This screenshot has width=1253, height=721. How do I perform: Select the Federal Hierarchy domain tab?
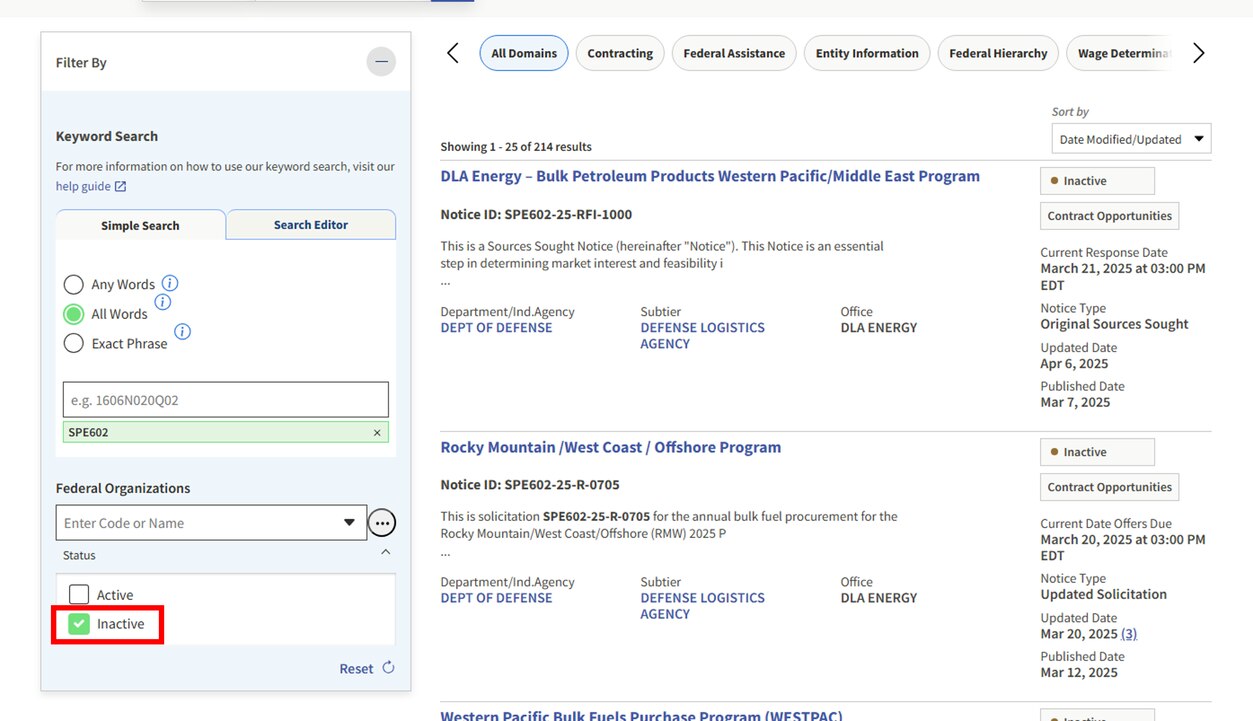(998, 53)
